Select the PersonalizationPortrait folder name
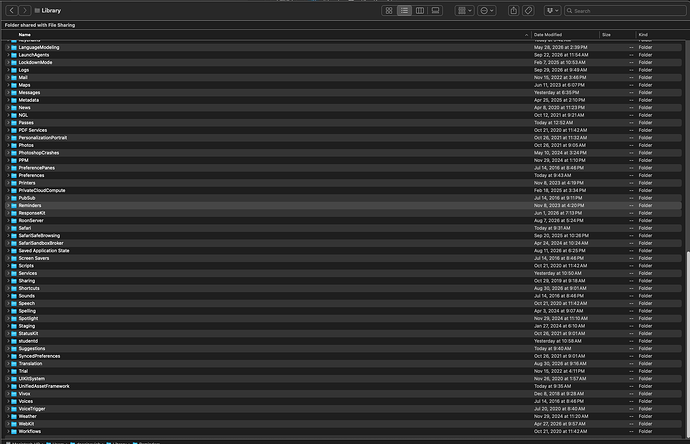 click(43, 138)
